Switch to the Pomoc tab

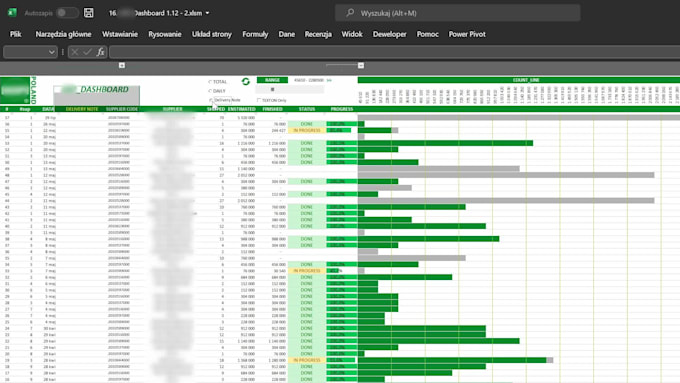click(x=428, y=34)
